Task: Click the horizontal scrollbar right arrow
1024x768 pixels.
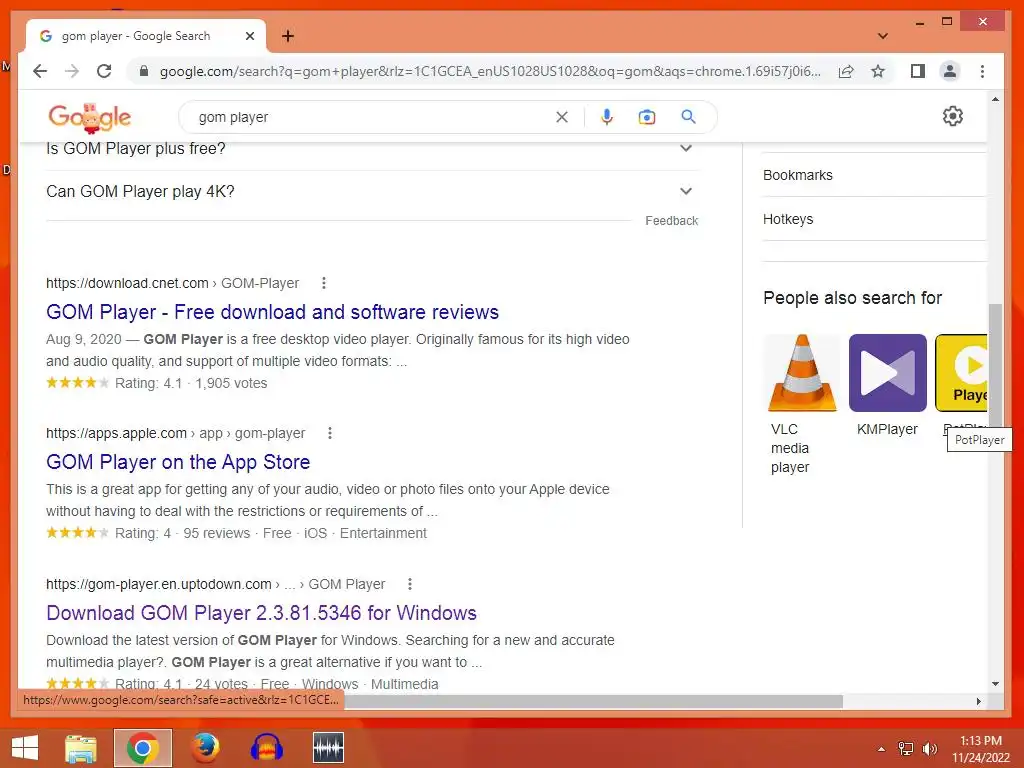Action: coord(978,701)
